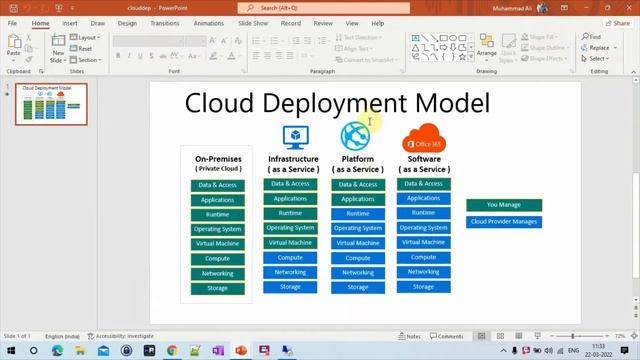Open the Section dropdown
640x360 pixels.
(x=85, y=60)
